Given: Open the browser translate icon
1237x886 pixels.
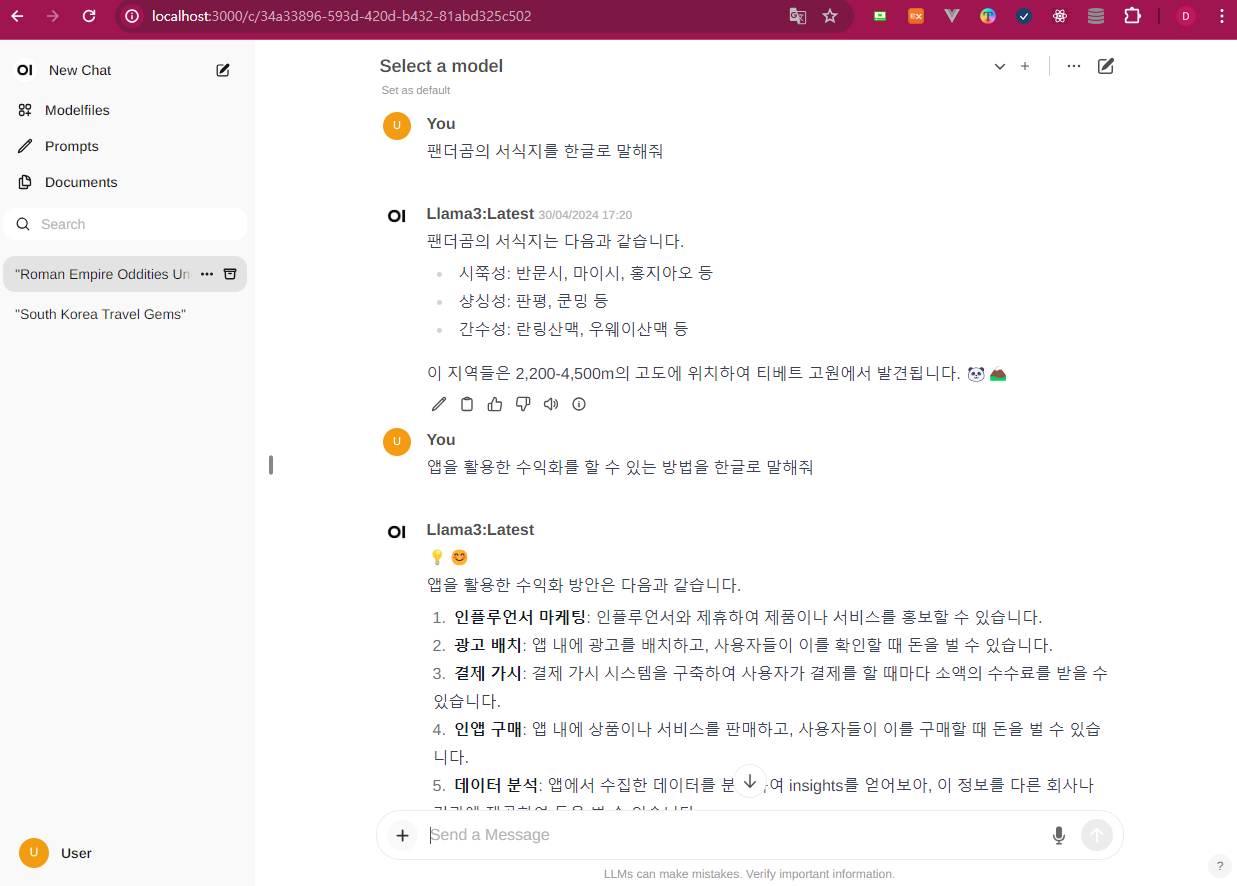Looking at the screenshot, I should [797, 16].
